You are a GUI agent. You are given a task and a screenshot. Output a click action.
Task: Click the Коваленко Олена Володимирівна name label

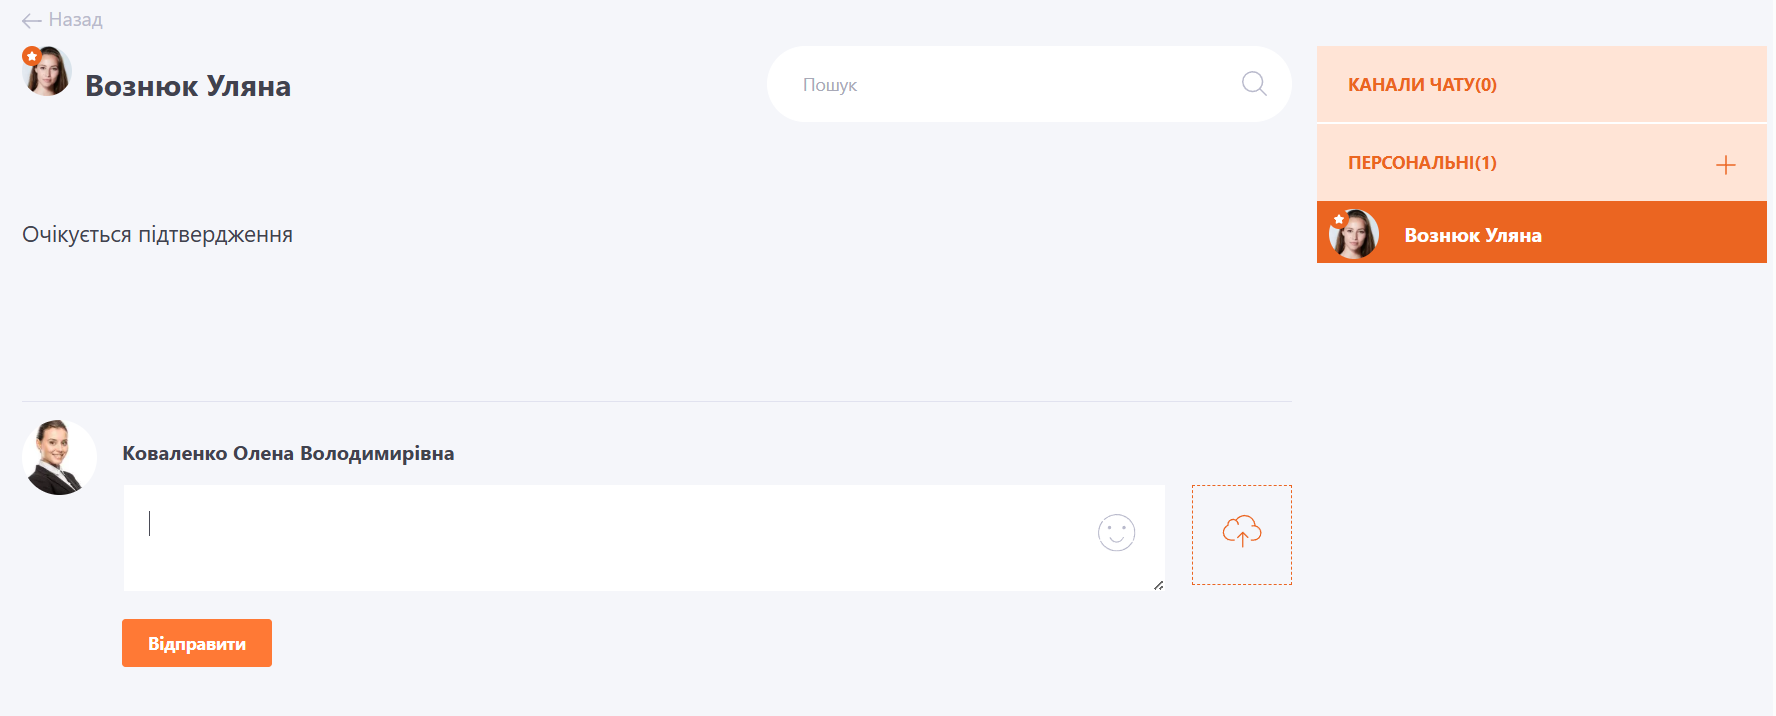click(288, 453)
